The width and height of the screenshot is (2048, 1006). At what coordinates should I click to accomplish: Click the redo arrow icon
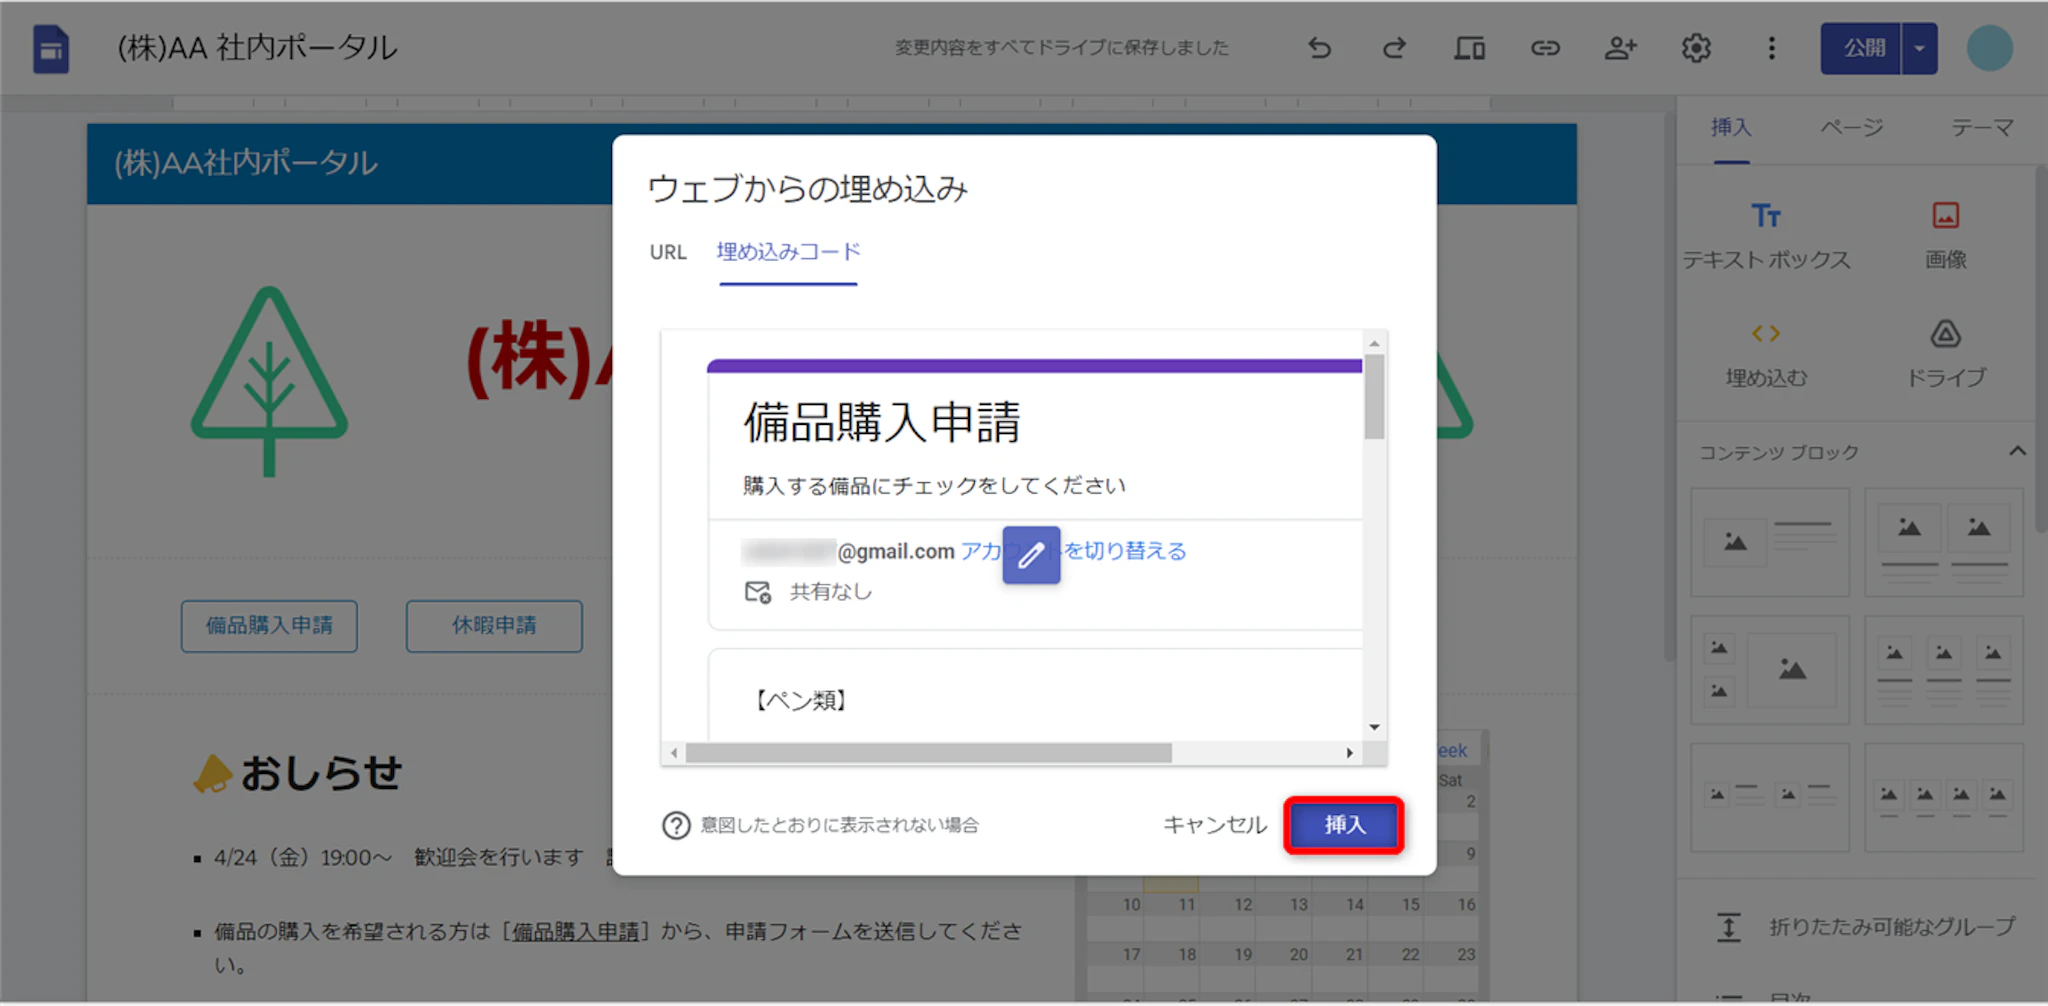point(1394,48)
